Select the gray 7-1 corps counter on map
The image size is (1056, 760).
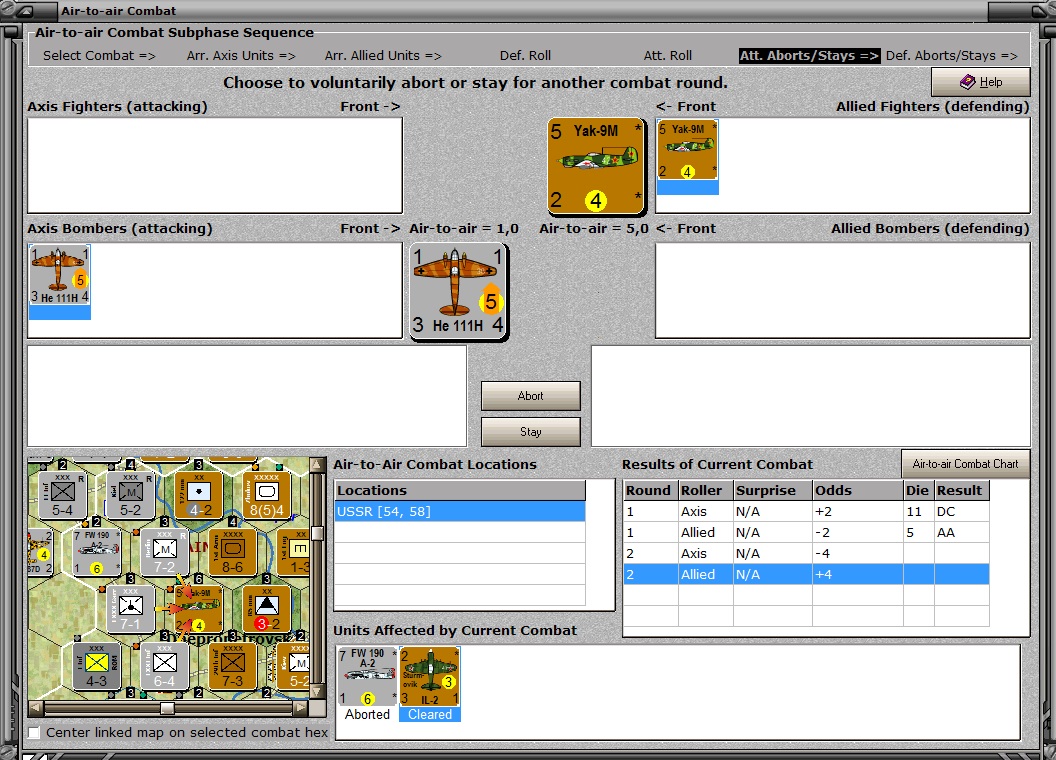[131, 608]
